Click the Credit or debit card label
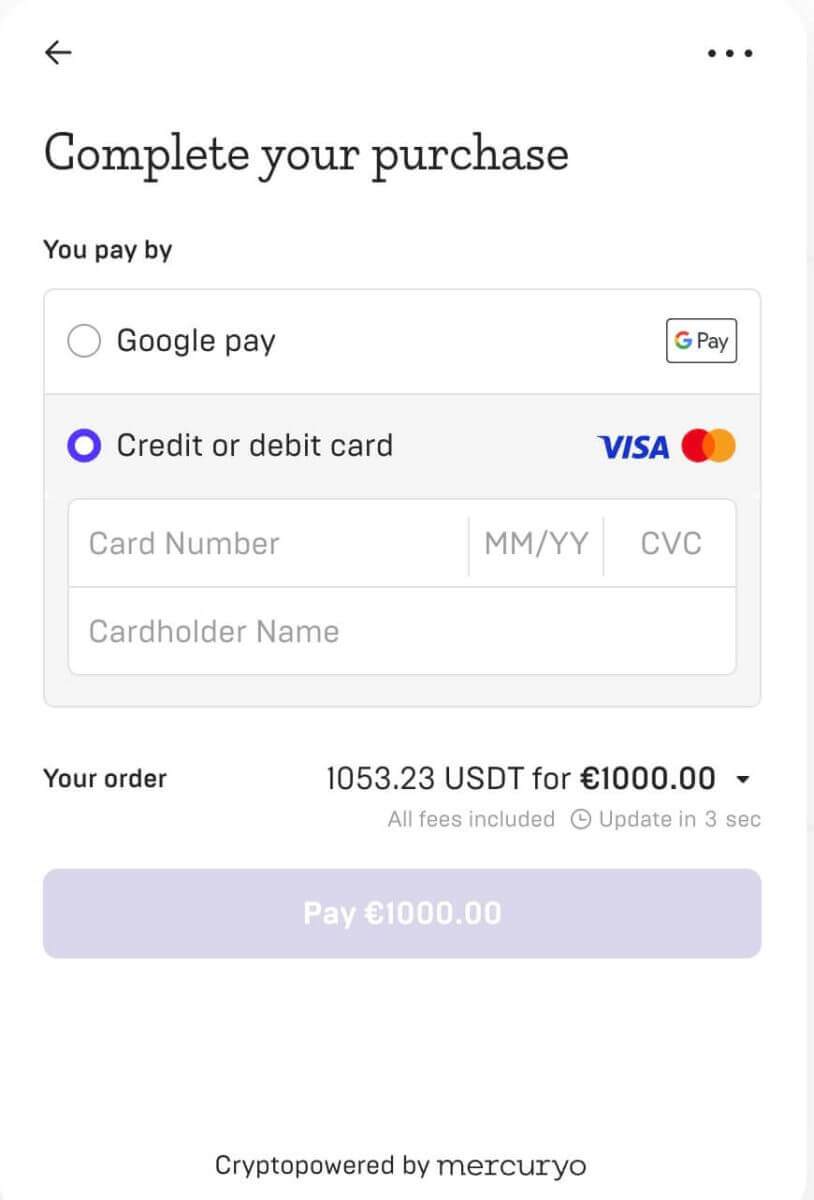The width and height of the screenshot is (814, 1200). click(x=255, y=445)
